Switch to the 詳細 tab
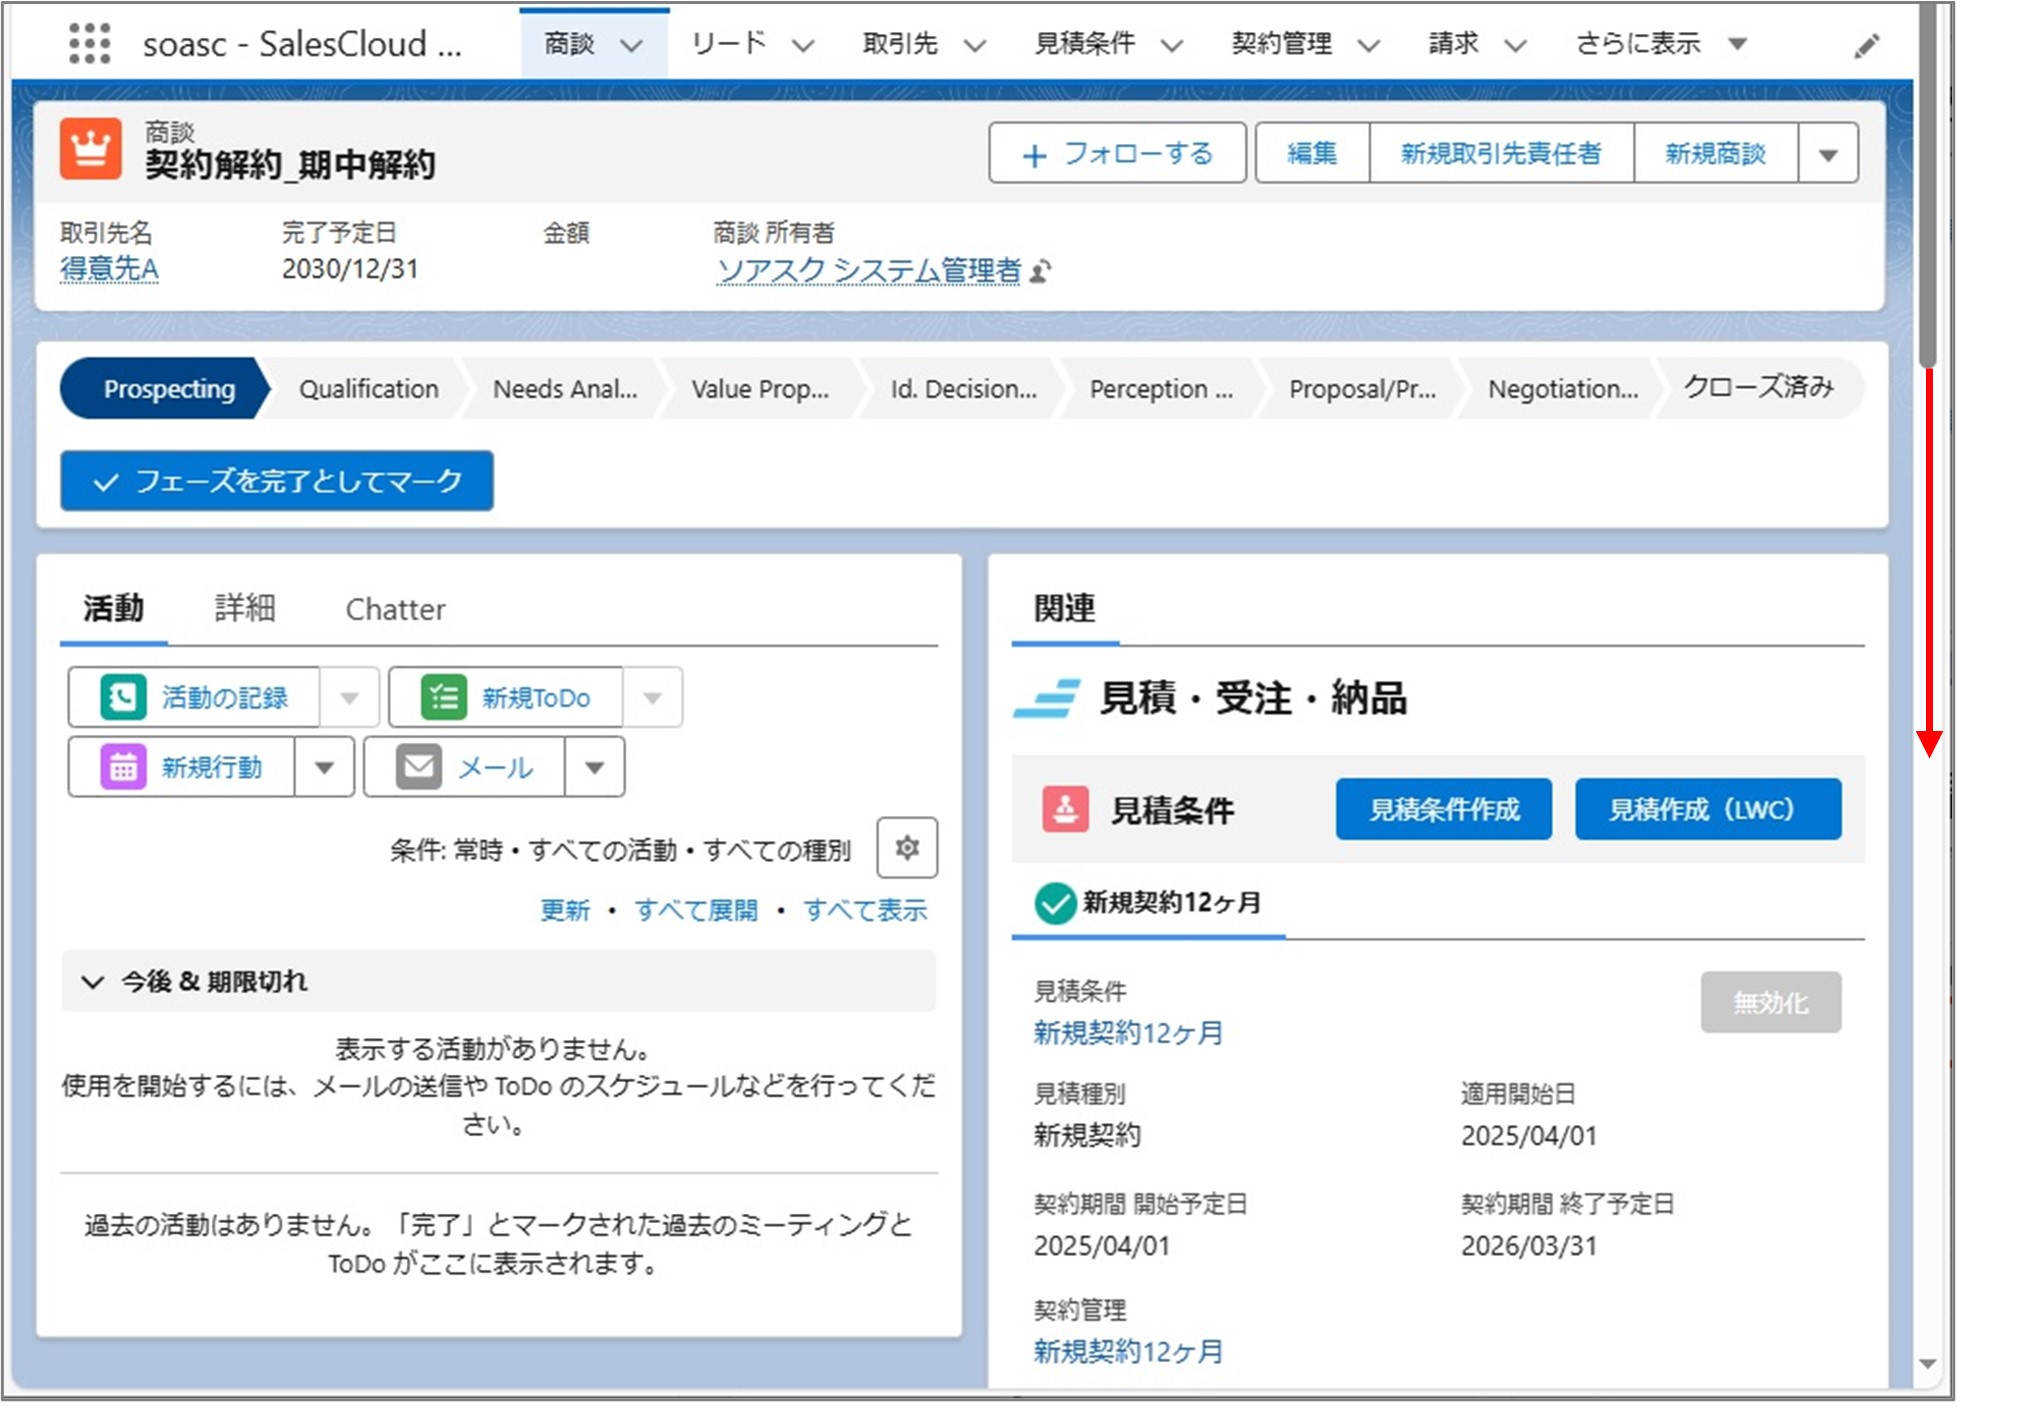The height and width of the screenshot is (1407, 2027). click(245, 608)
